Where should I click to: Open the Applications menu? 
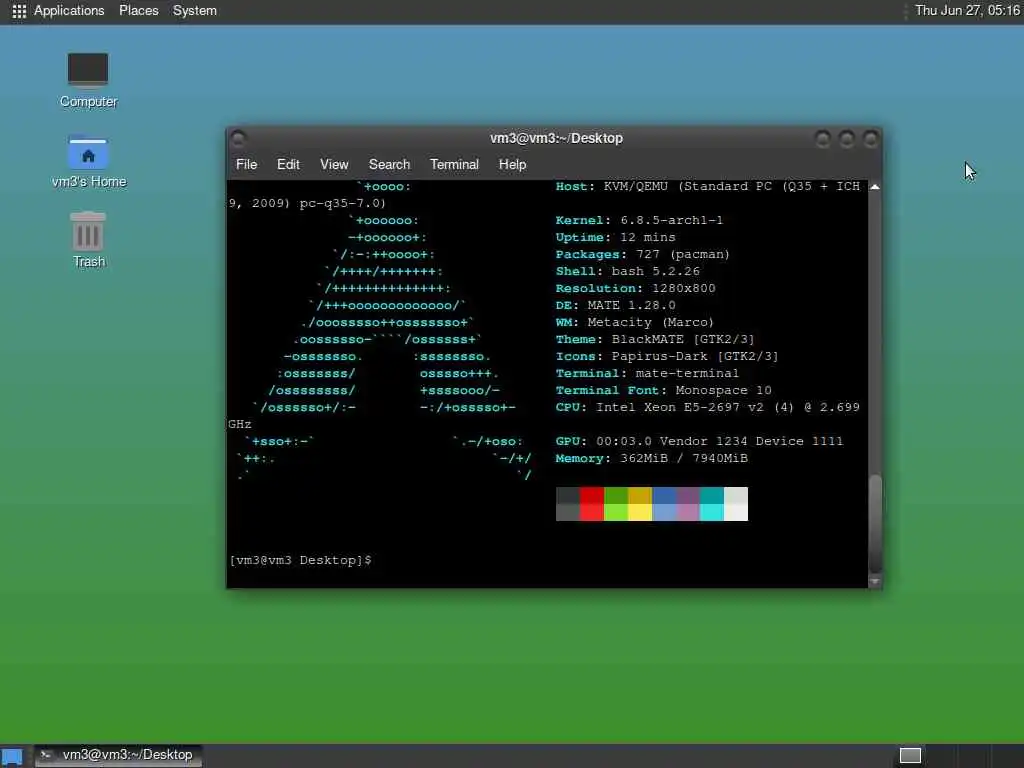pos(69,10)
